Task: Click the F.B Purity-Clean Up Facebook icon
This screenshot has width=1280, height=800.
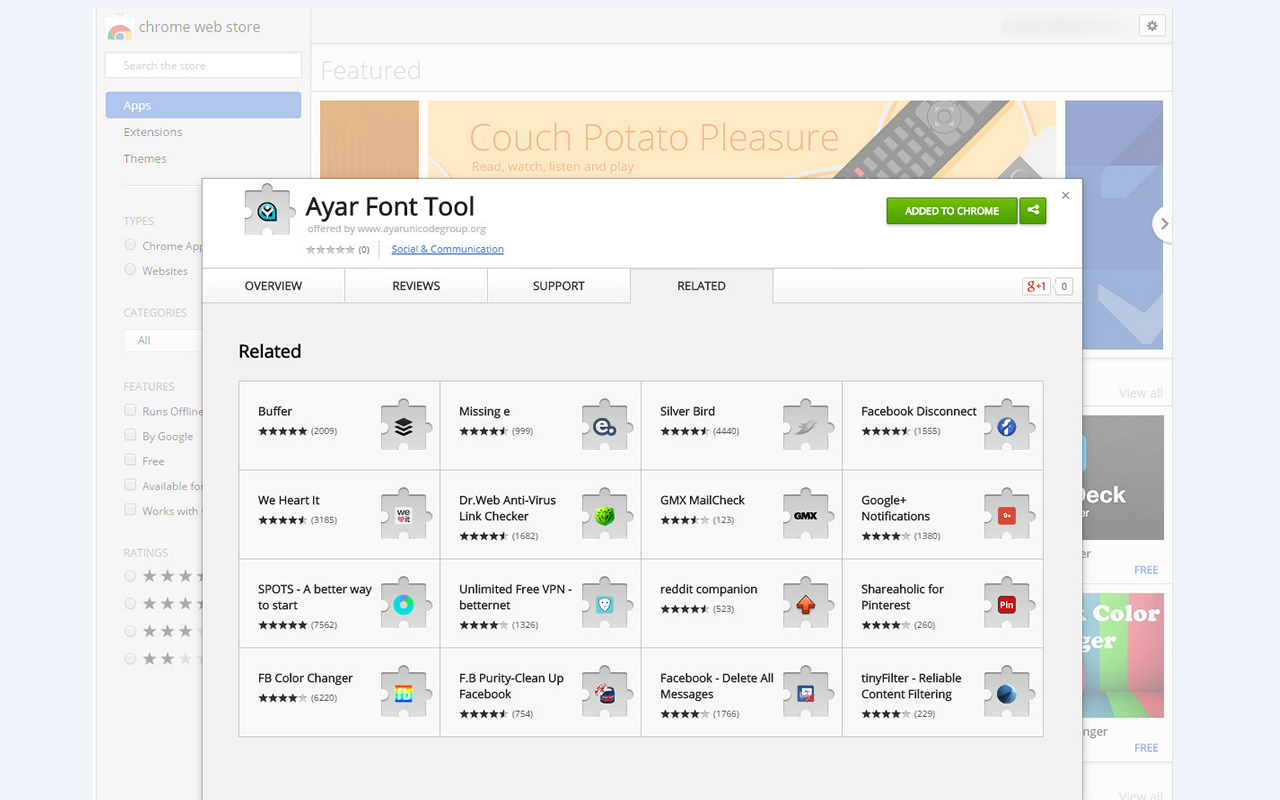Action: point(605,693)
